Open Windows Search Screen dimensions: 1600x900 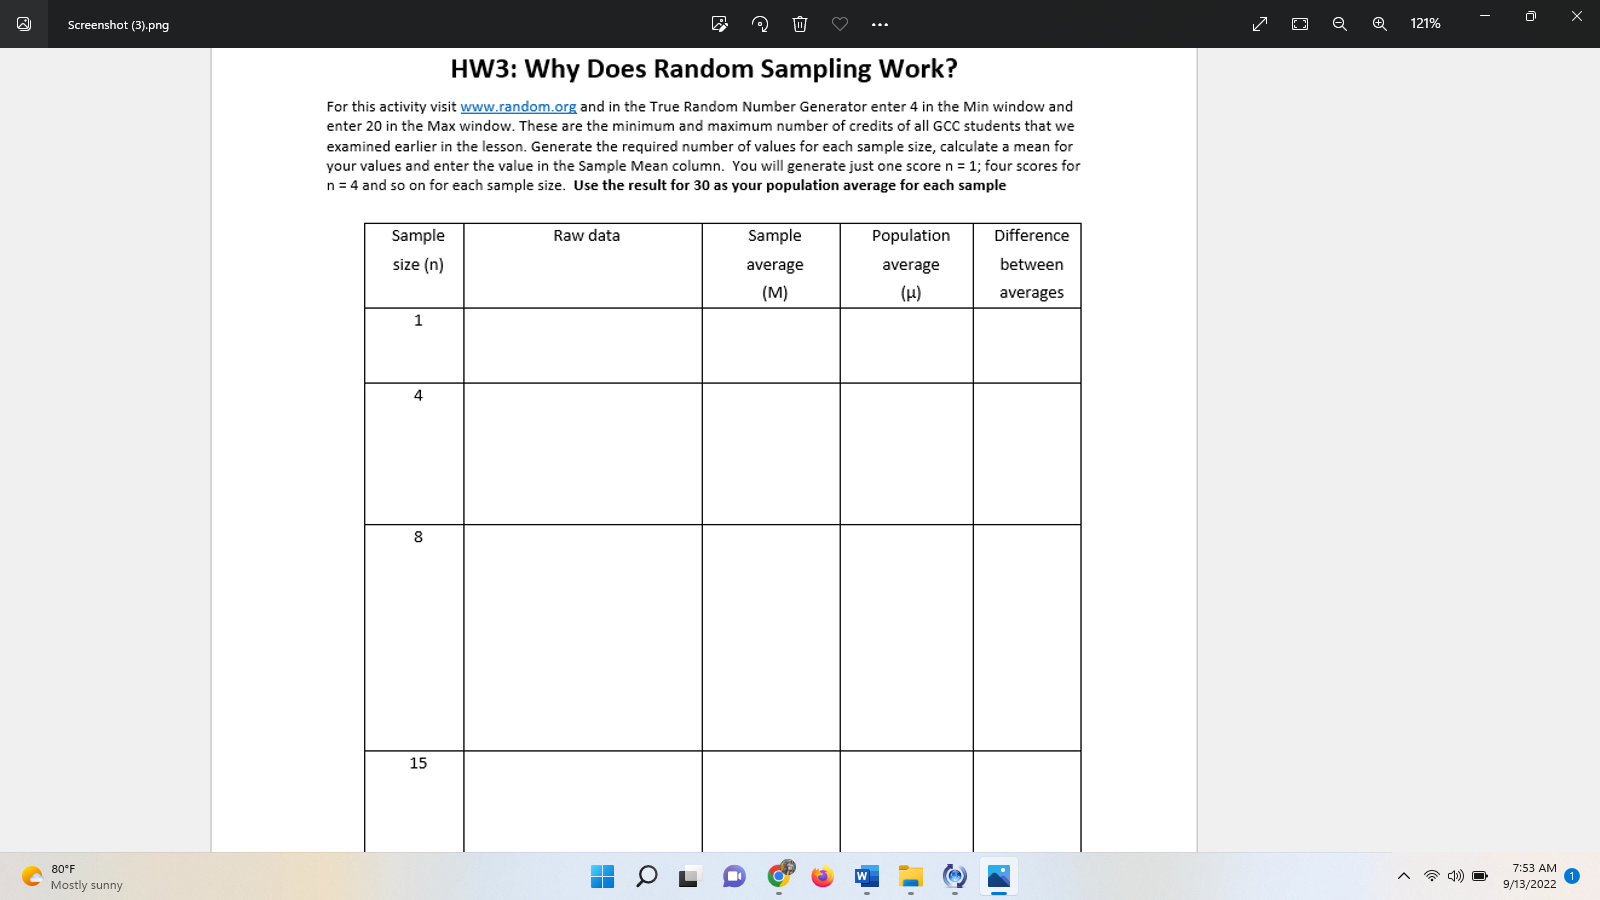coord(645,876)
